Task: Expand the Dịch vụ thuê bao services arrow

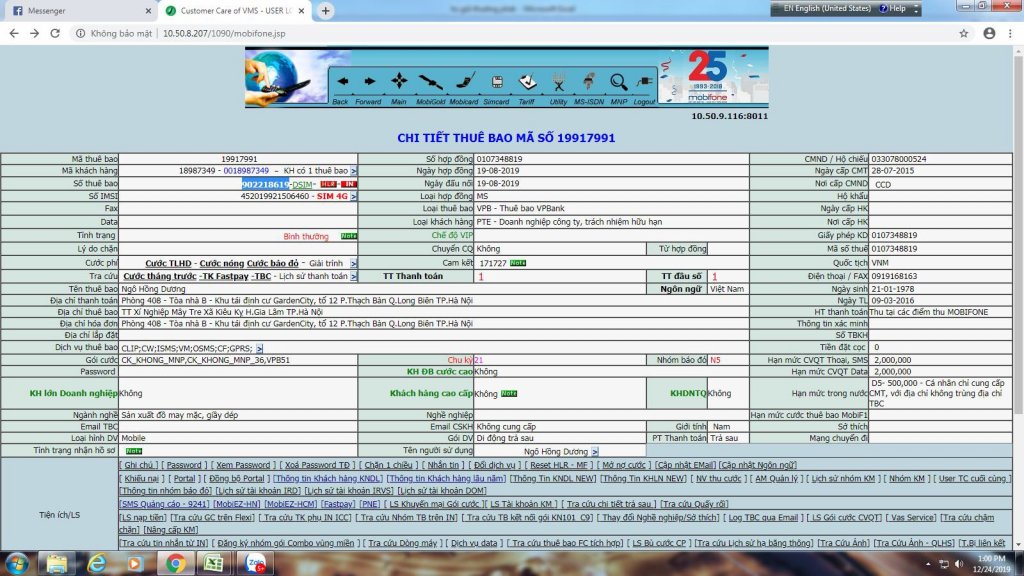Action: 259,349
